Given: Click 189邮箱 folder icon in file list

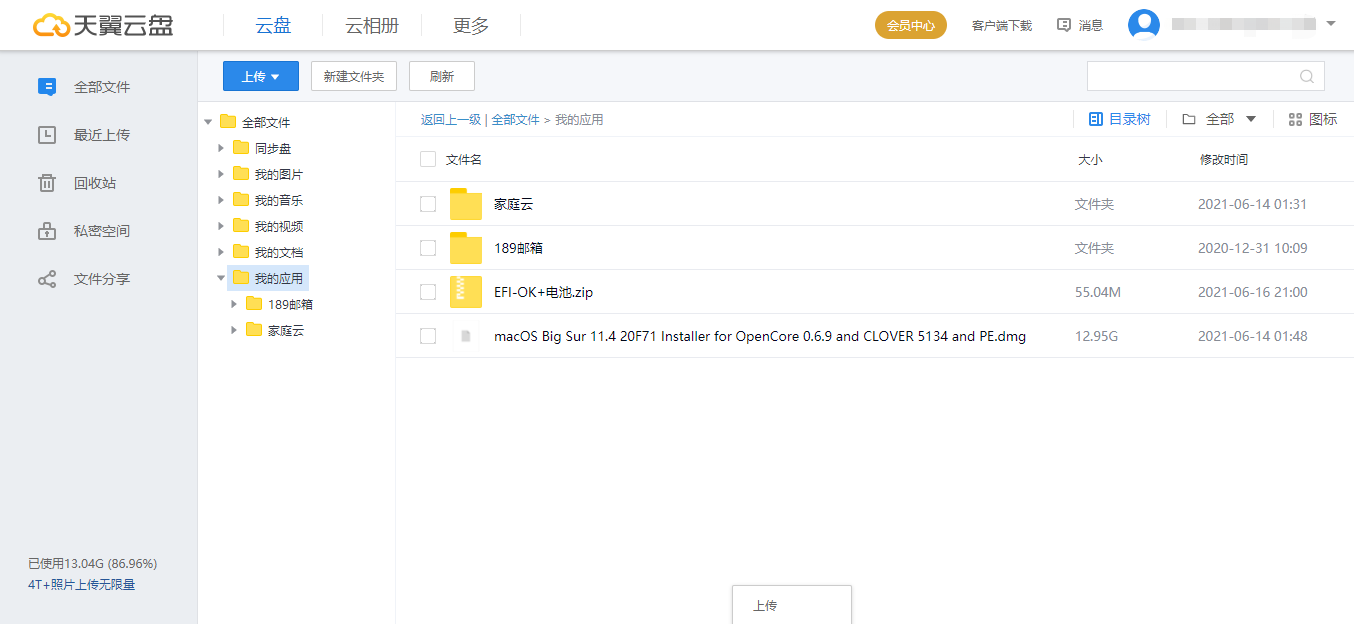Looking at the screenshot, I should [x=466, y=248].
